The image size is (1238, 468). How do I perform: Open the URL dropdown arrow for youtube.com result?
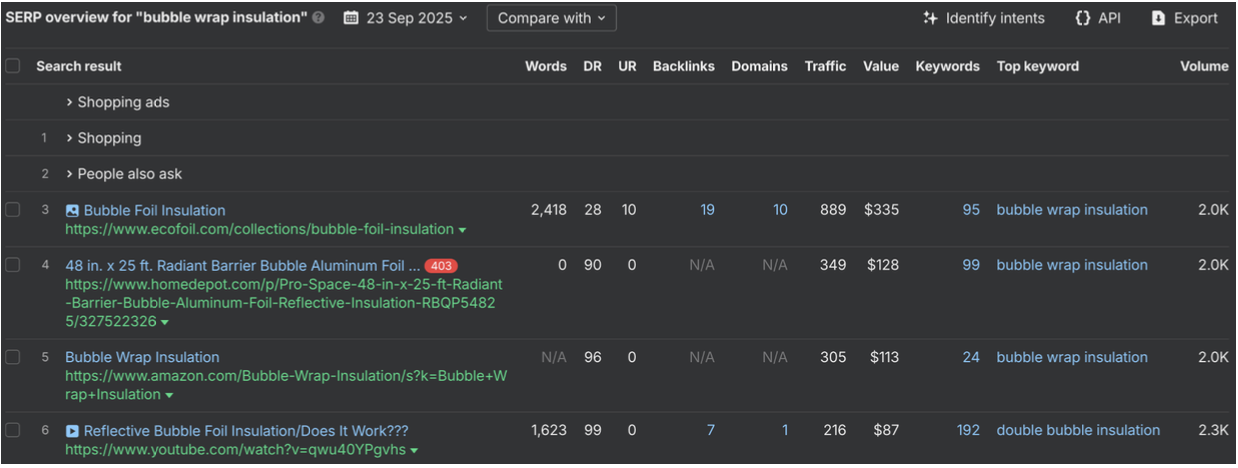tap(414, 451)
